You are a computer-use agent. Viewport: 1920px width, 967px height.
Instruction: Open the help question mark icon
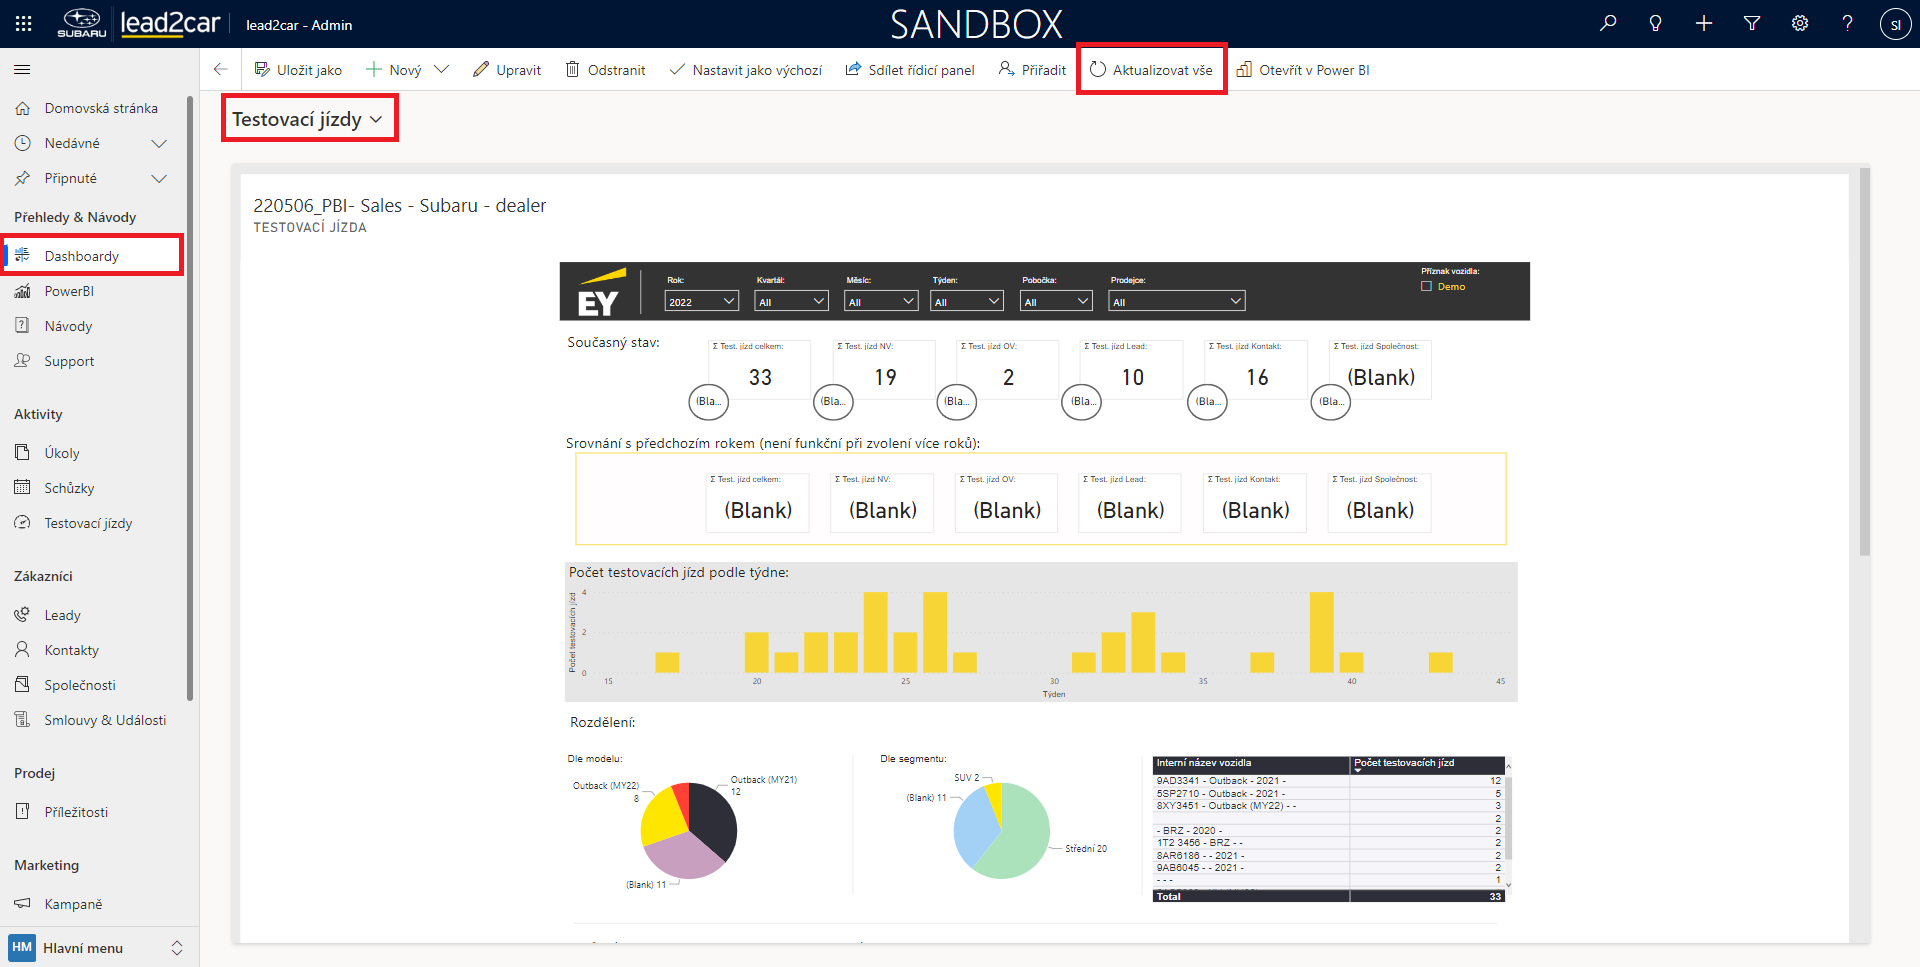click(x=1847, y=23)
